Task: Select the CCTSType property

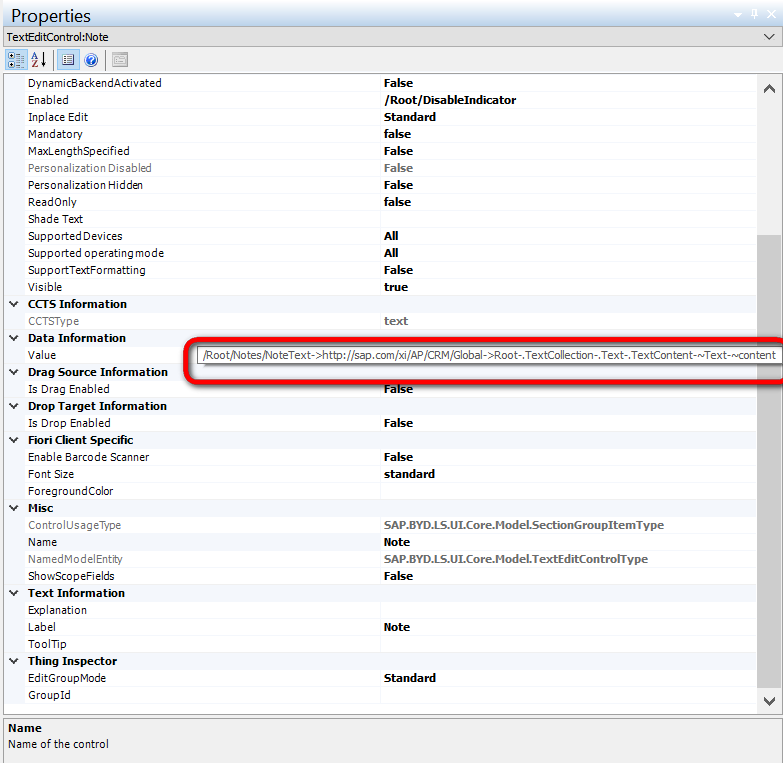Action: (x=53, y=321)
